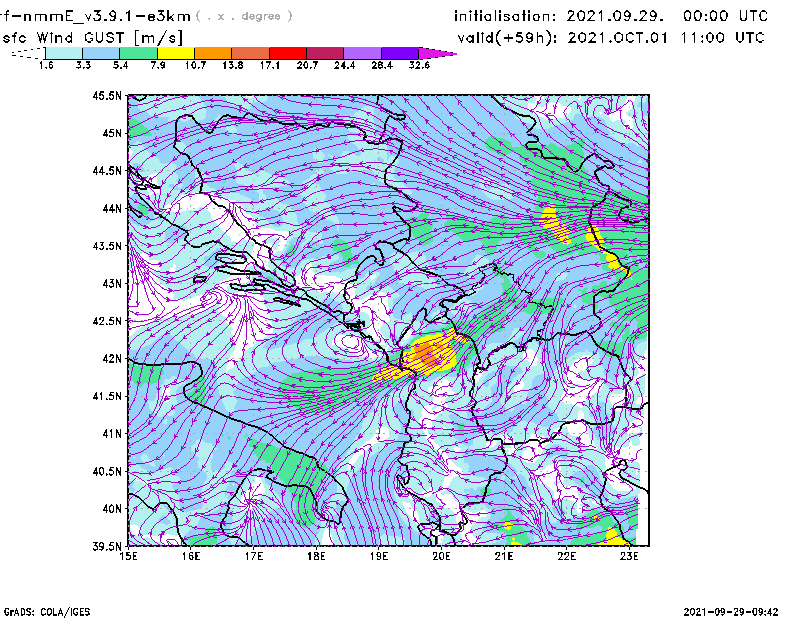
Task: Click the 23E longitude label
Action: click(629, 556)
